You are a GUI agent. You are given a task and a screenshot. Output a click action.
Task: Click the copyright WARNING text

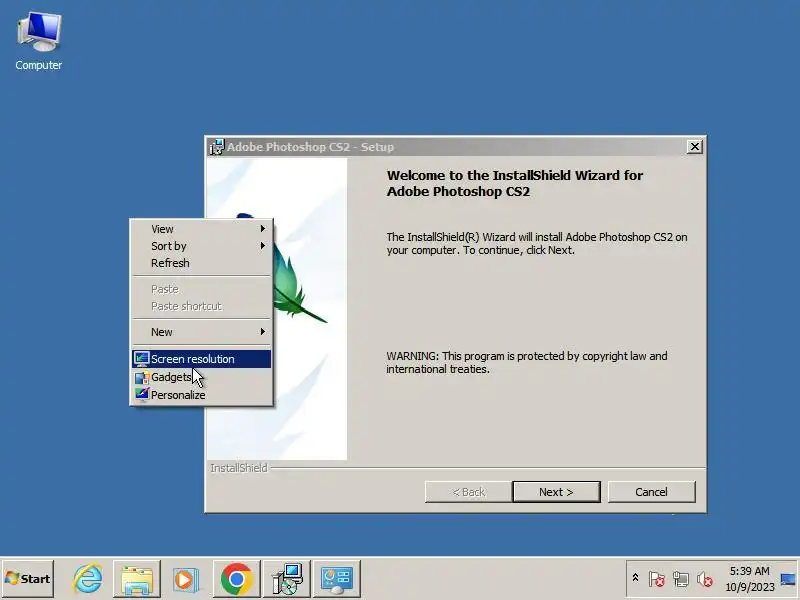[x=527, y=362]
